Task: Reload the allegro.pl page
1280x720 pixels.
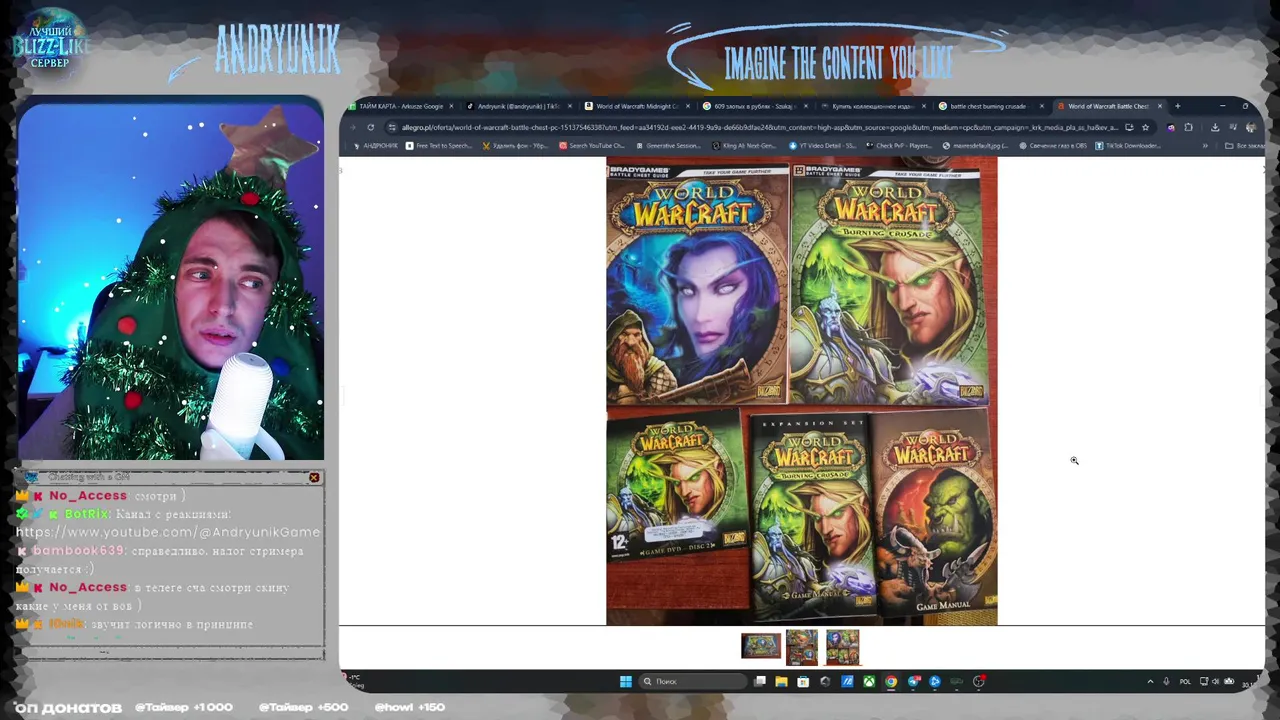Action: pyautogui.click(x=370, y=127)
